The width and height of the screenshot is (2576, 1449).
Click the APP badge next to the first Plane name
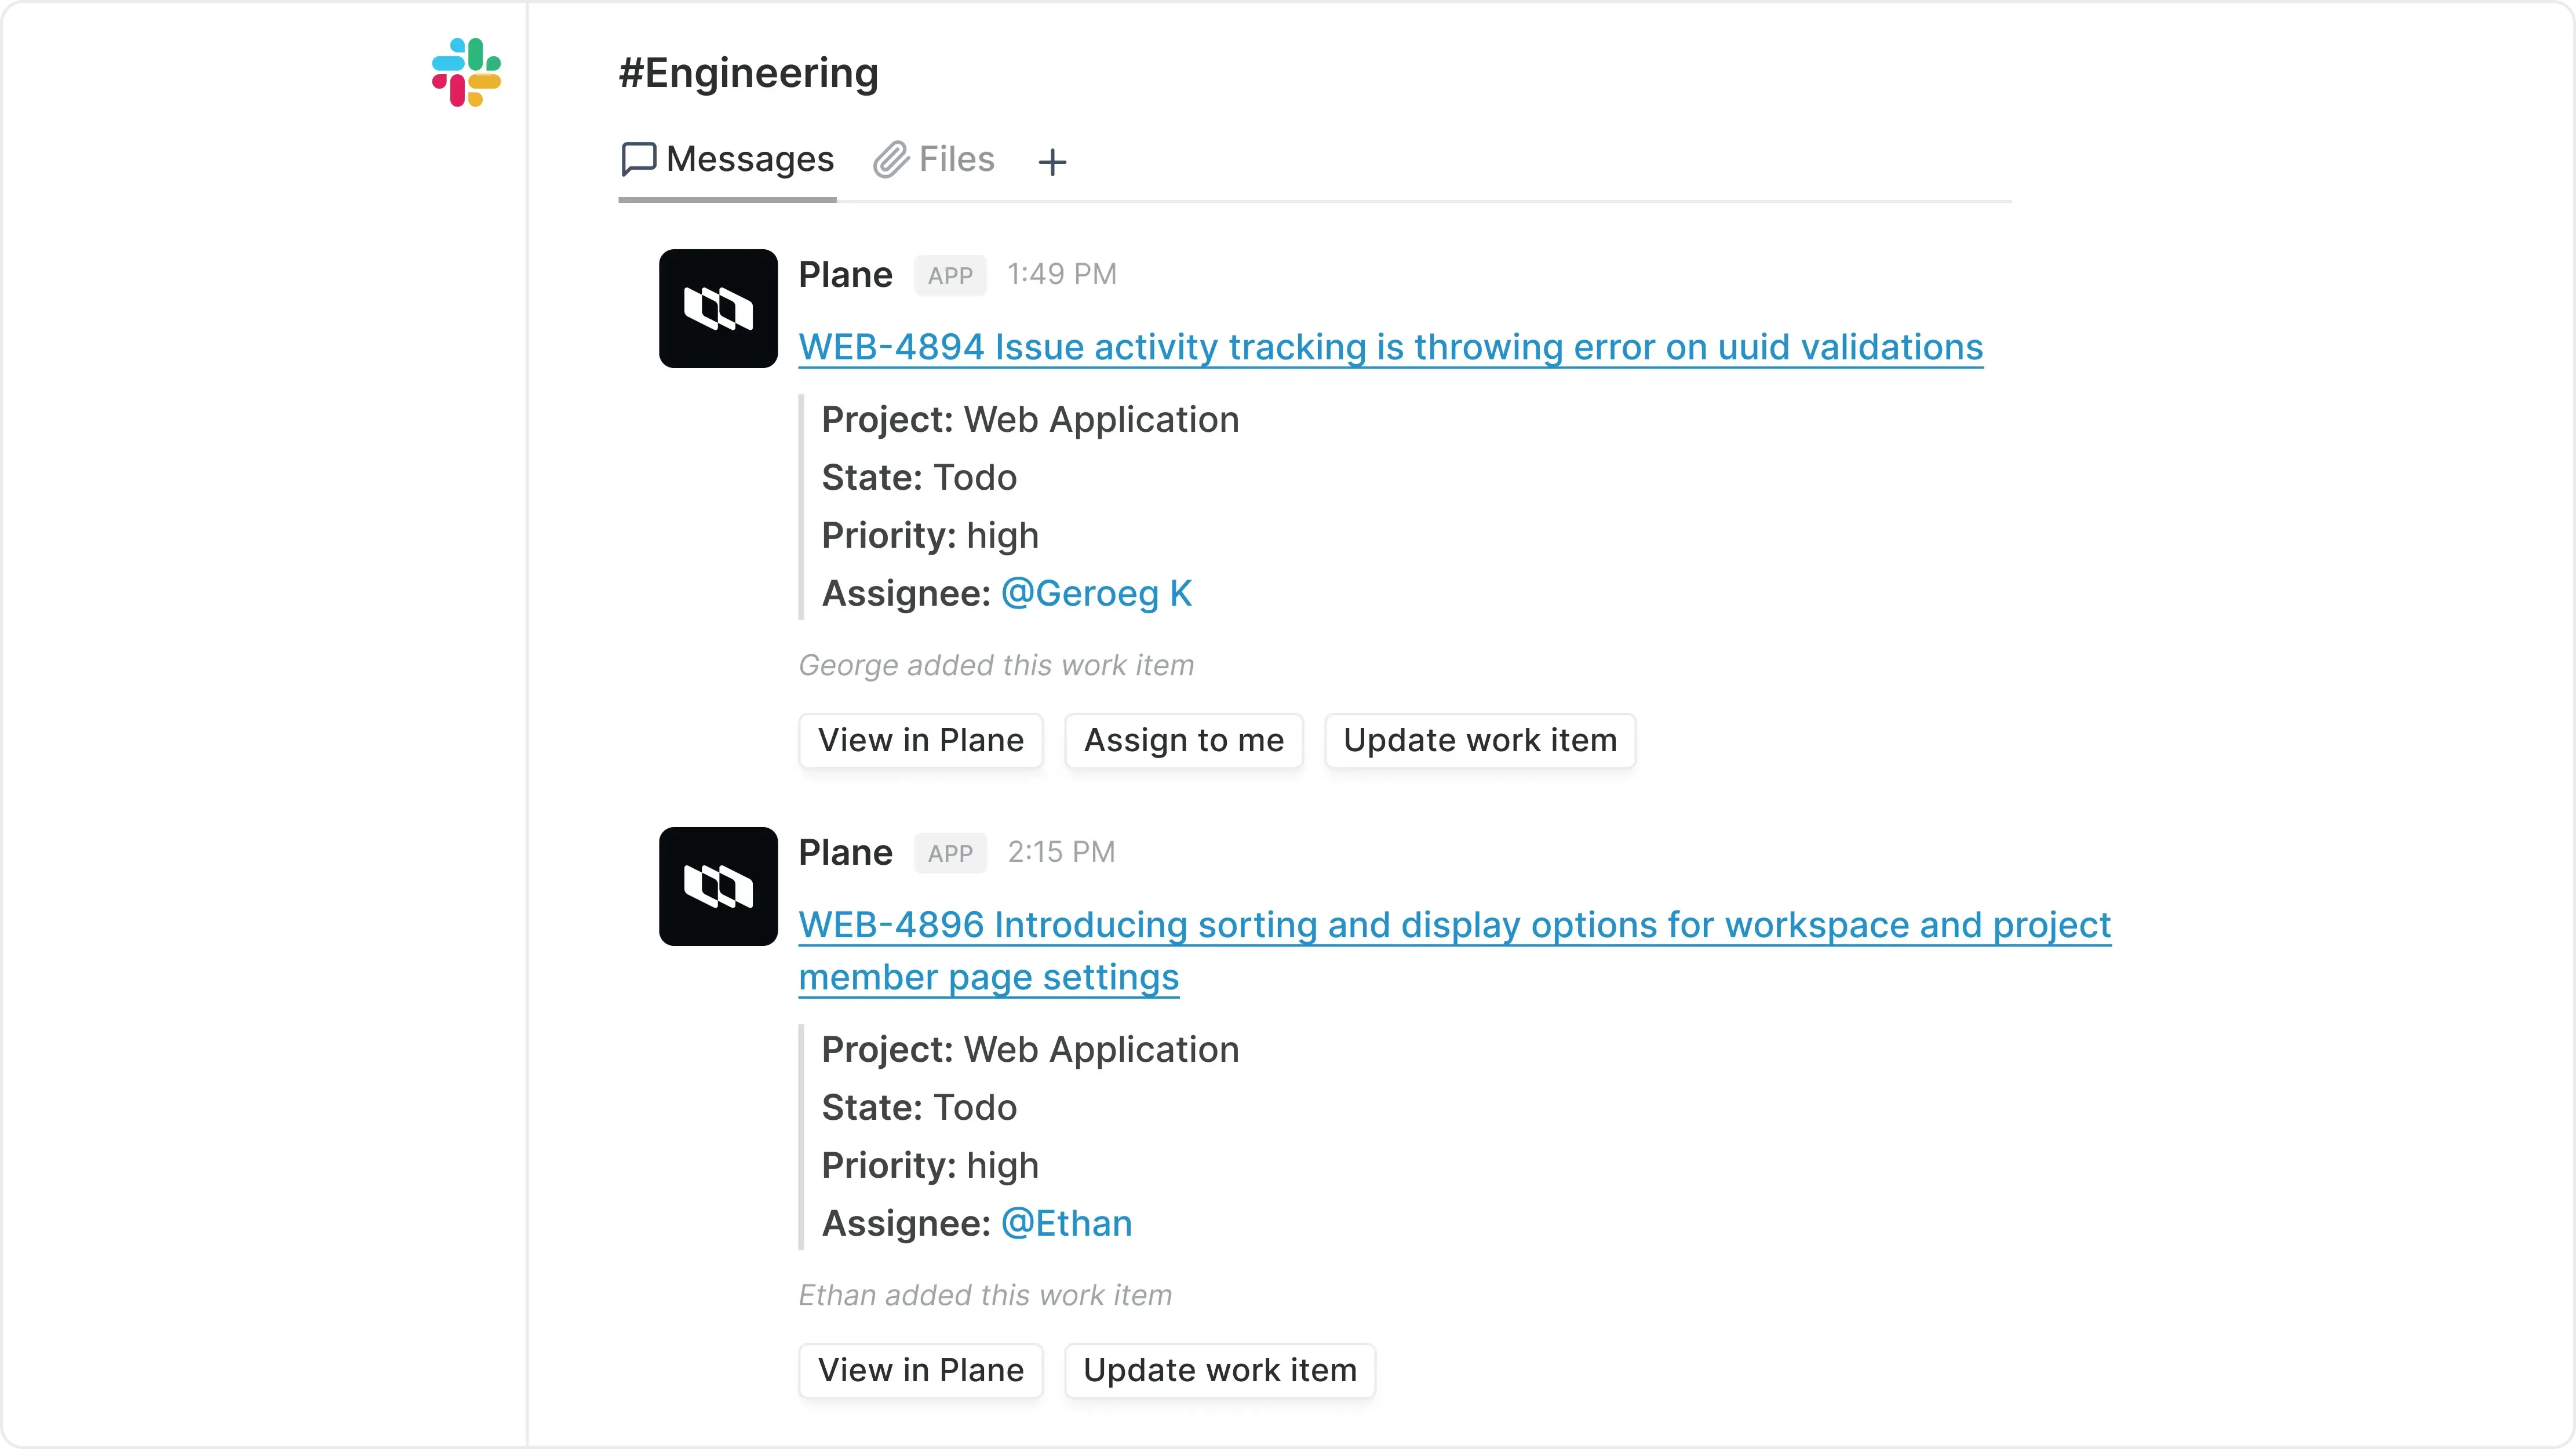pos(949,275)
